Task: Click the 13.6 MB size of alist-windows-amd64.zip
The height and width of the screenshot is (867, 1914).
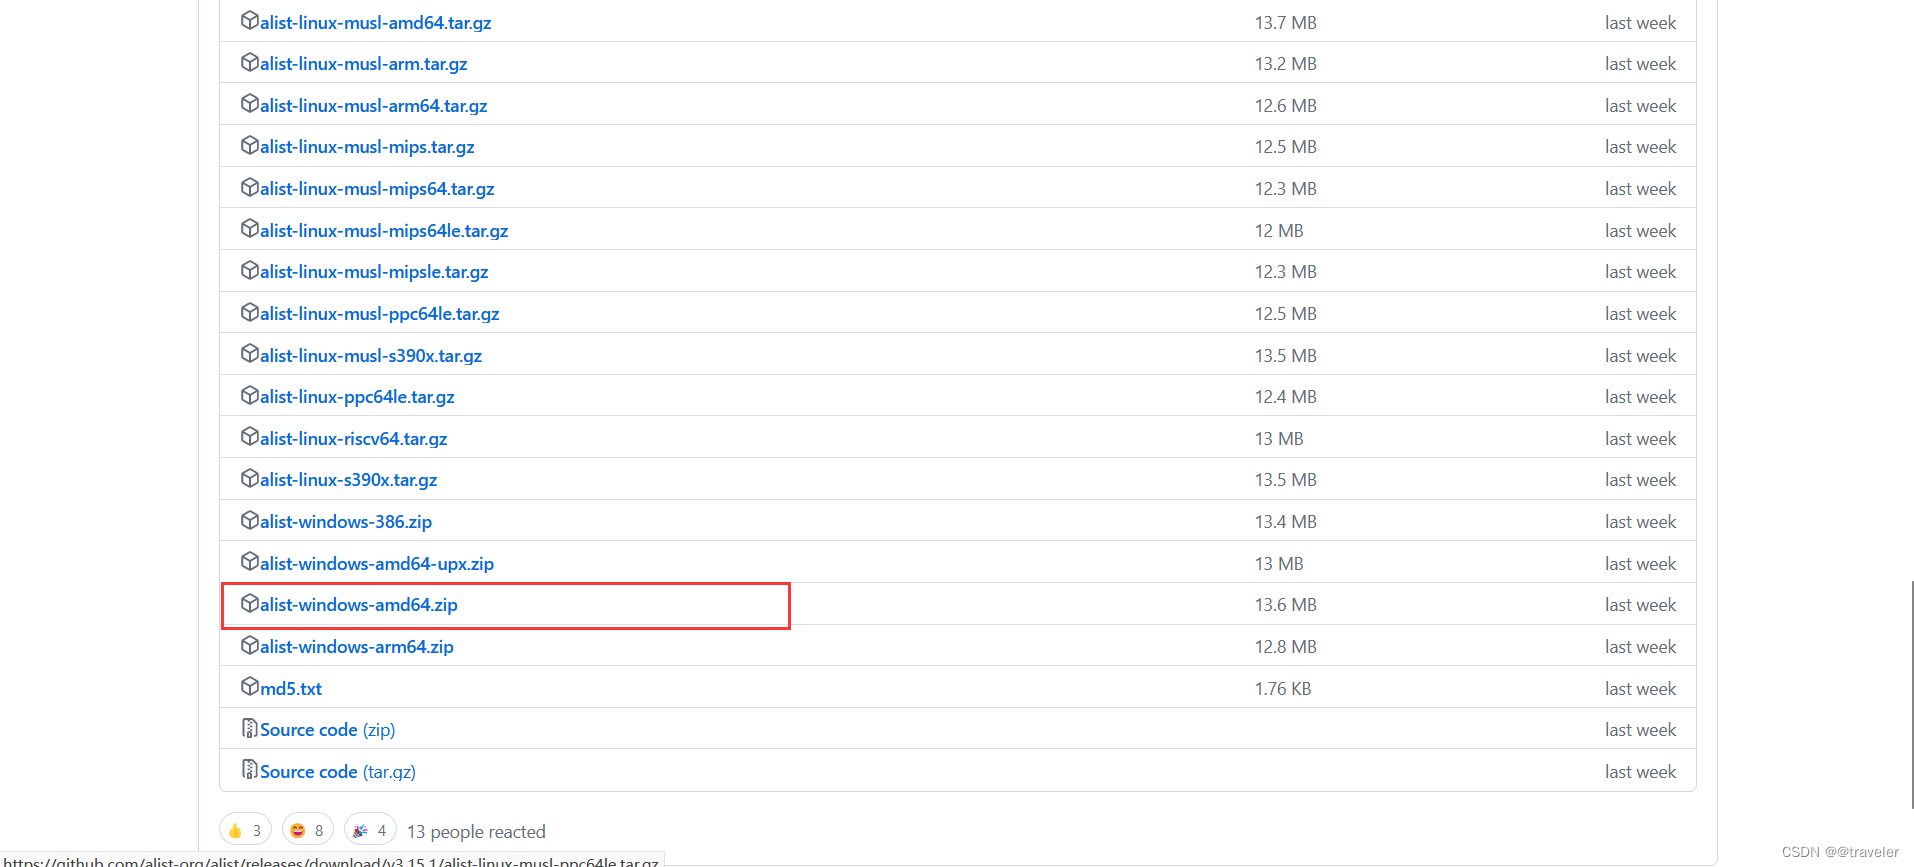Action: pyautogui.click(x=1286, y=605)
